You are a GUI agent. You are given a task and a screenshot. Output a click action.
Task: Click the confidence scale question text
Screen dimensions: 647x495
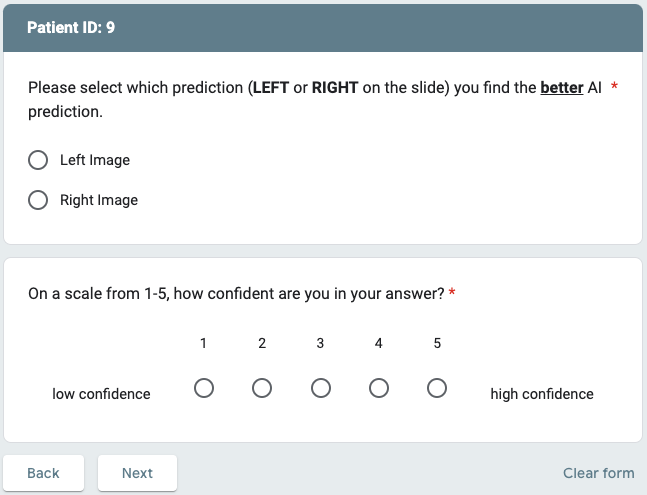[x=237, y=293]
